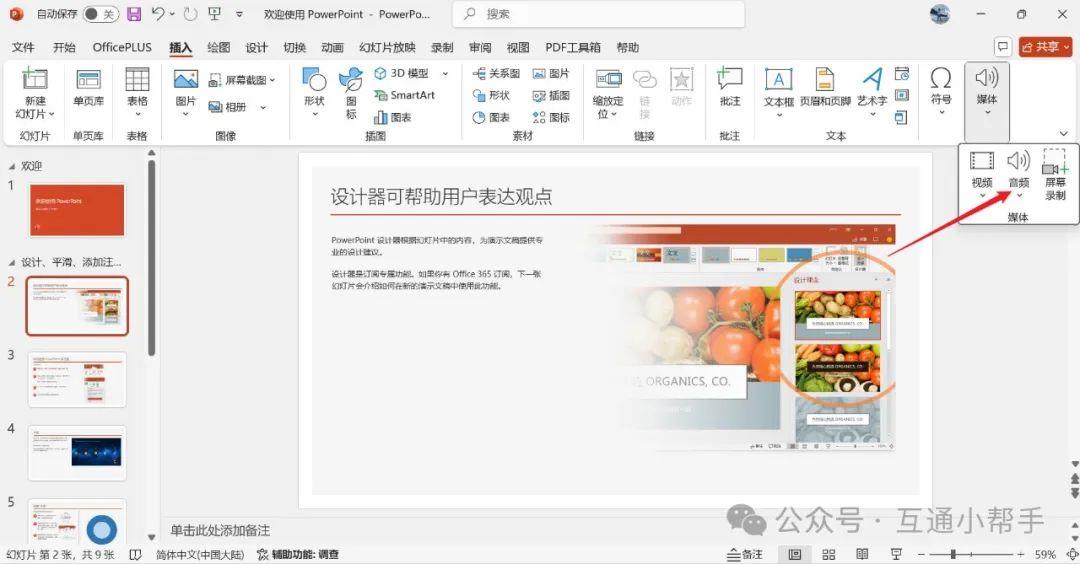The height and width of the screenshot is (564, 1080).
Task: Collapse the ribbon with the chevron
Action: (x=1063, y=134)
